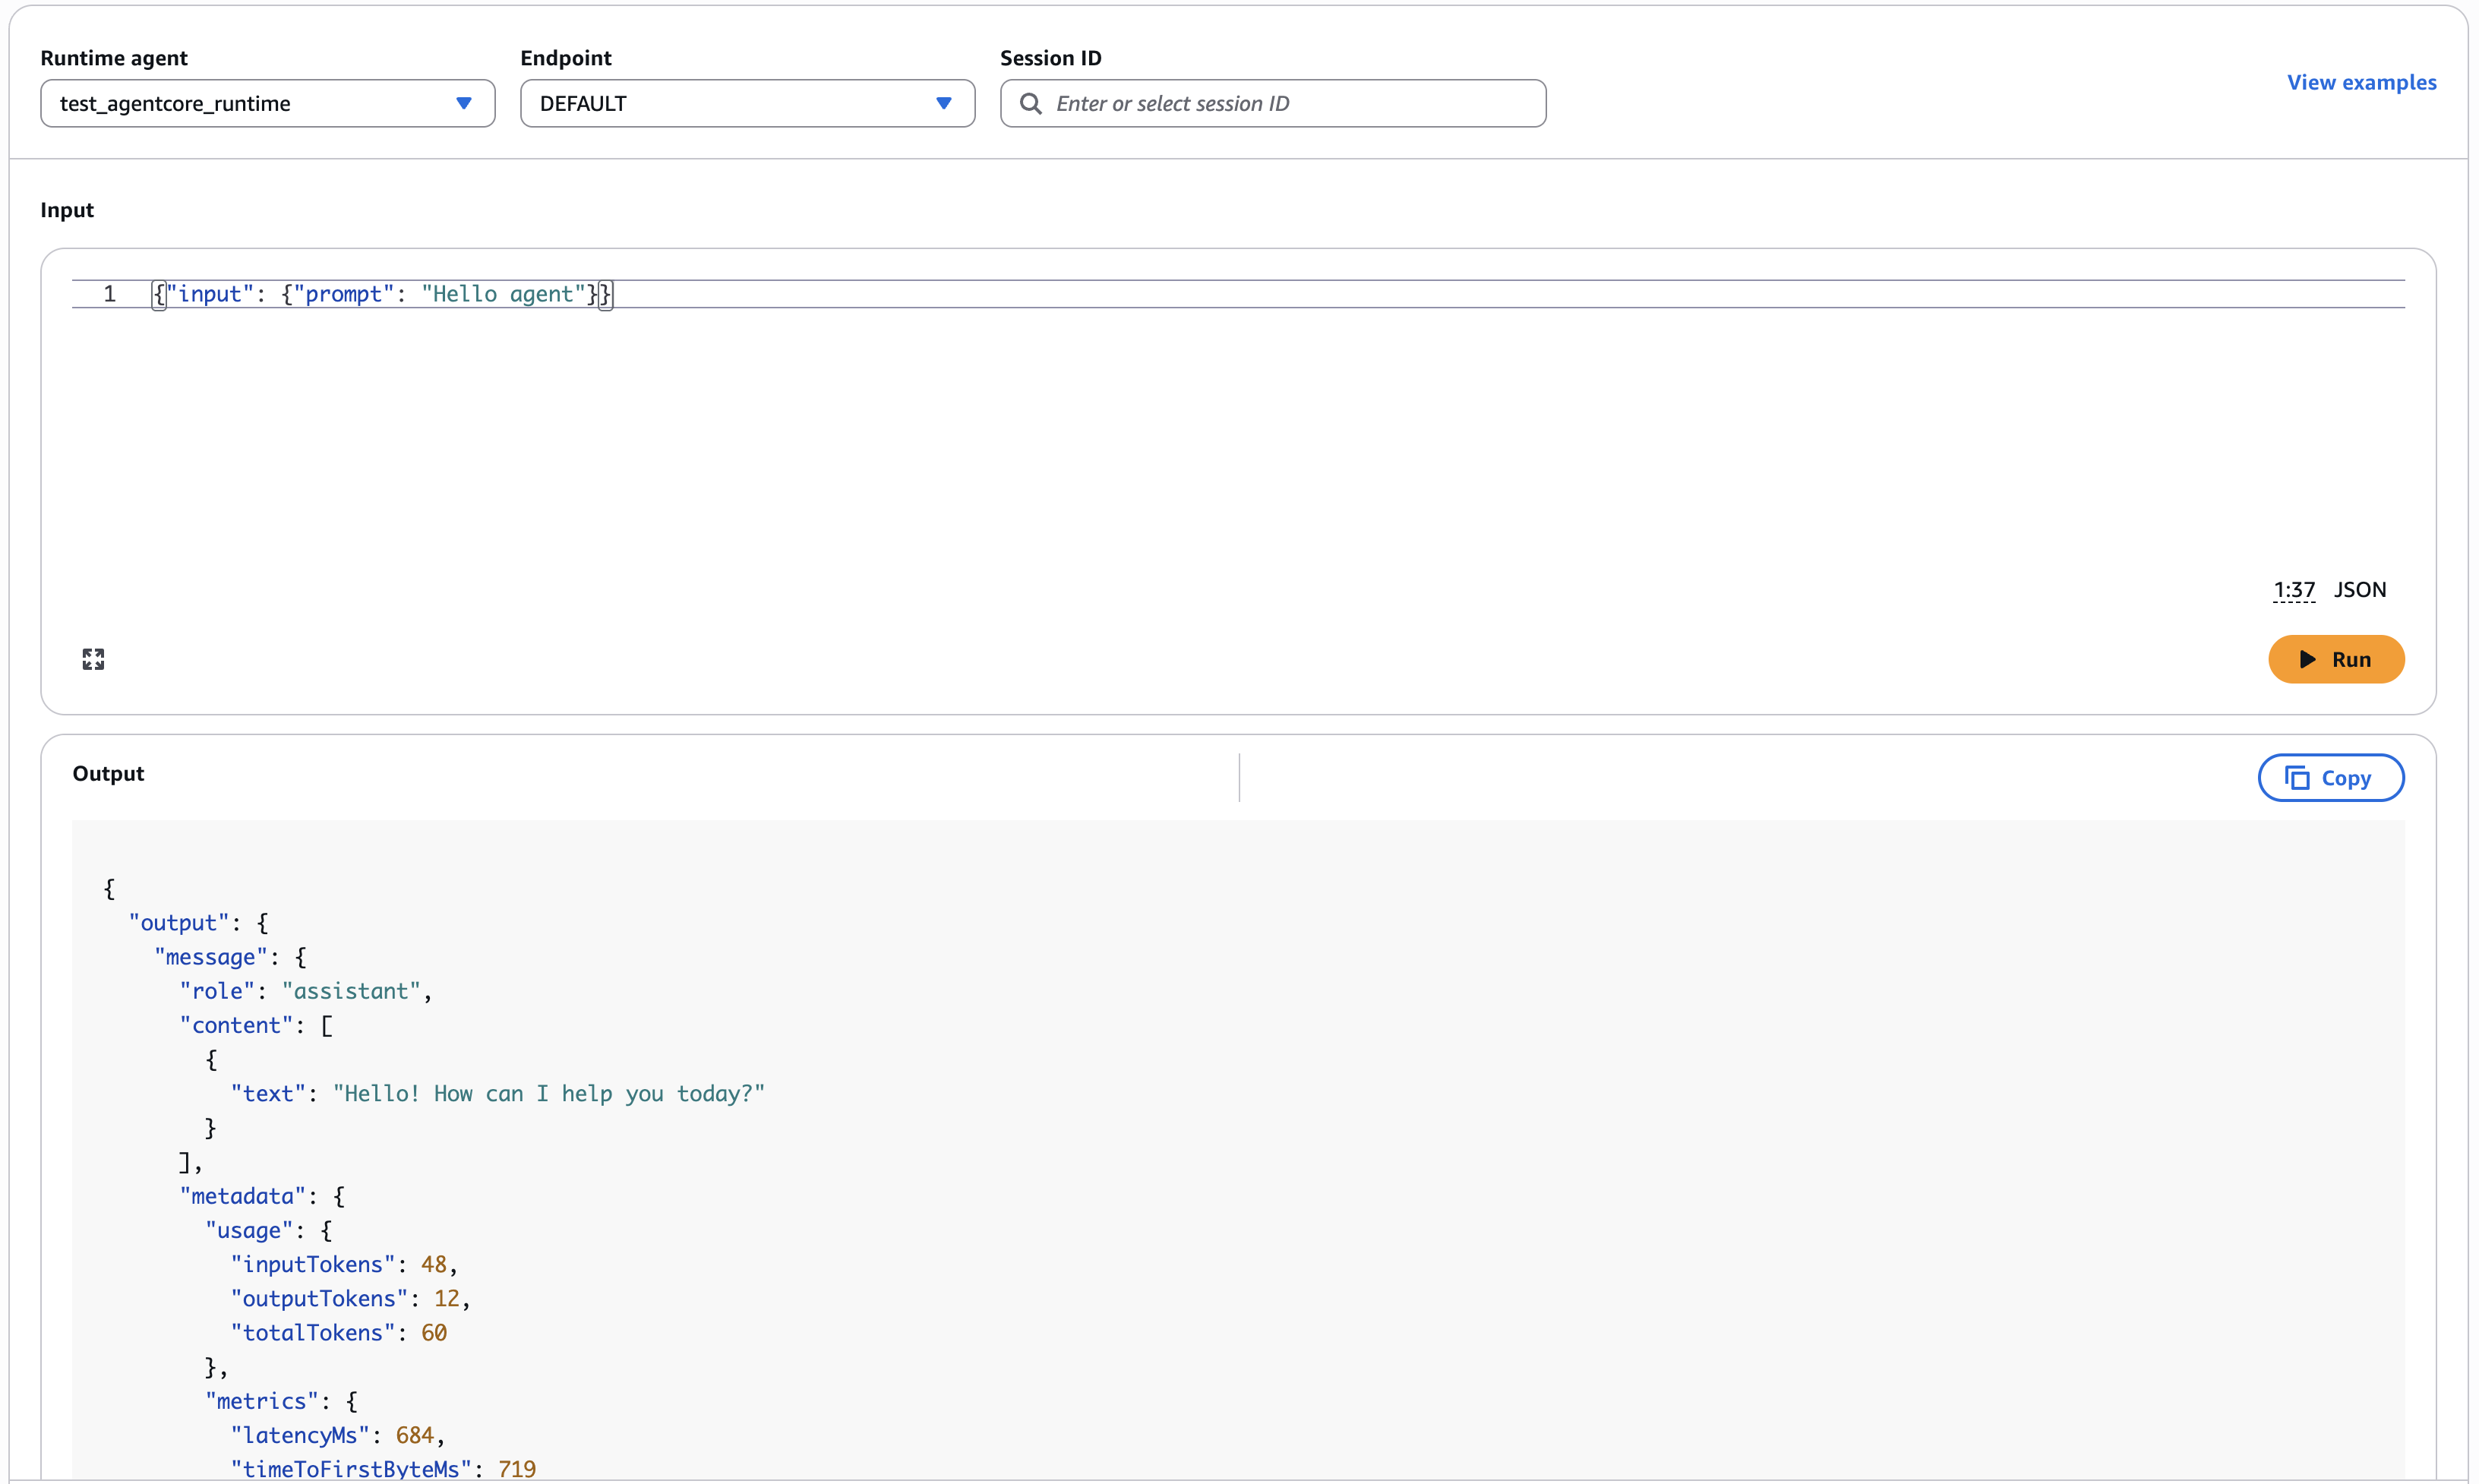2479x1484 pixels.
Task: Click the "Hello agent" prompt value
Action: pyautogui.click(x=503, y=294)
